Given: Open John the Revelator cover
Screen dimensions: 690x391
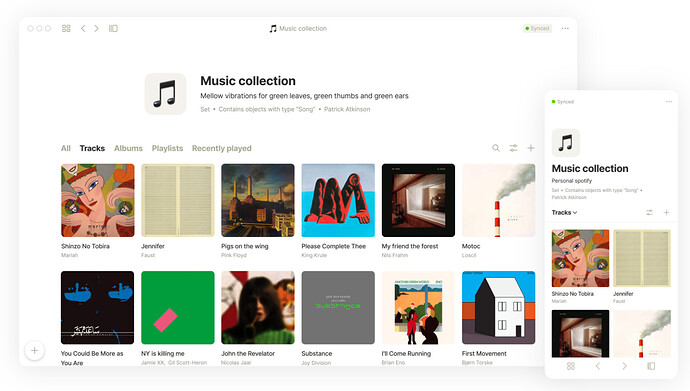Looking at the screenshot, I should 258,307.
